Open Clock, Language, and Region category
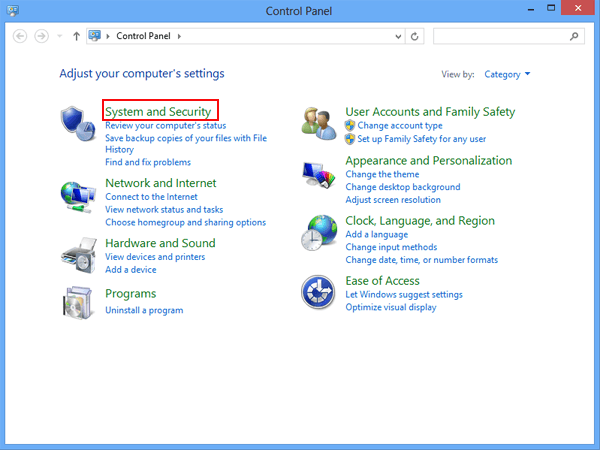Image resolution: width=600 pixels, height=450 pixels. click(x=420, y=221)
